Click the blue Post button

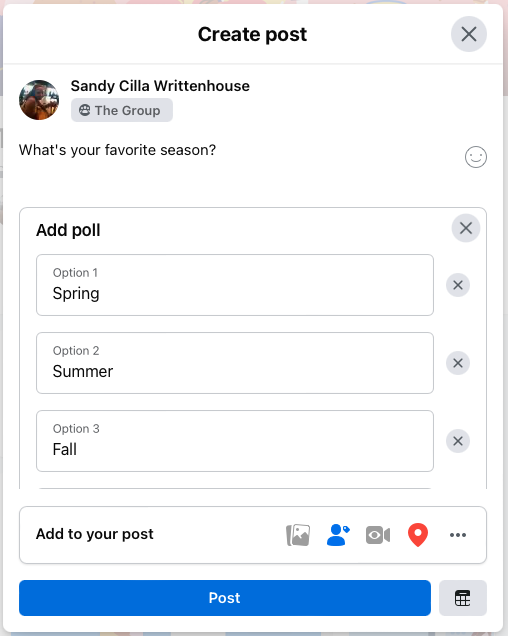pos(225,598)
